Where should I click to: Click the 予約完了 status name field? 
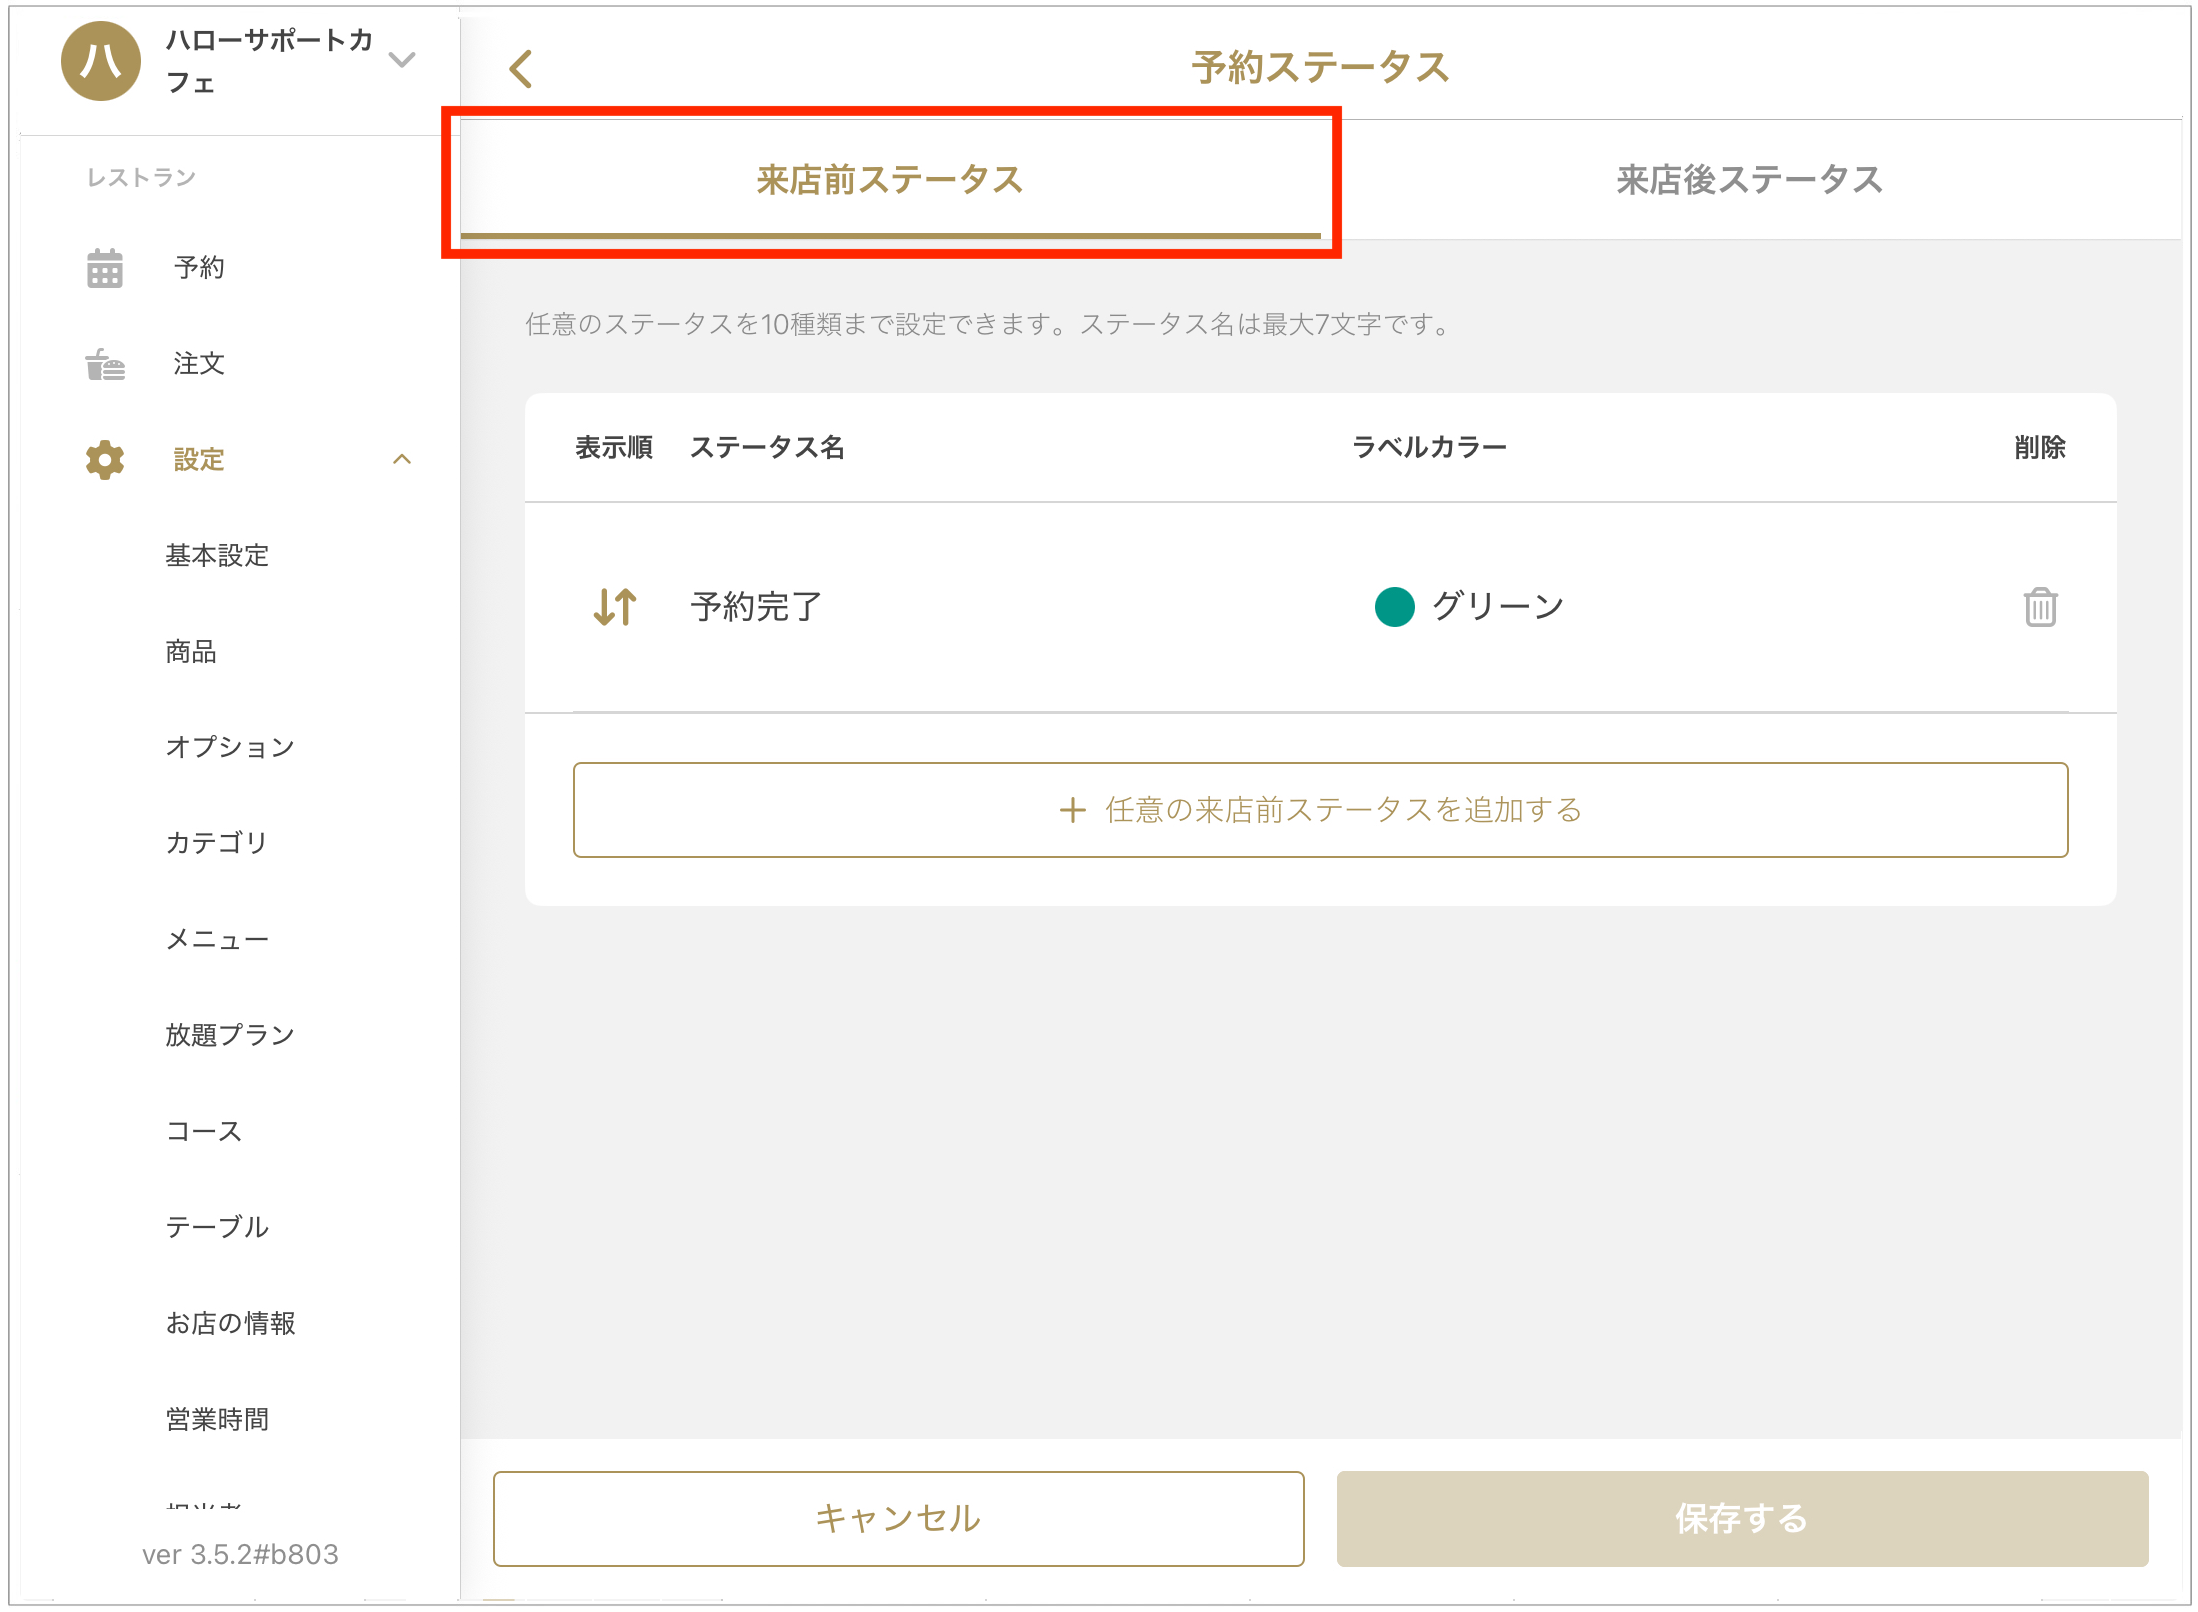757,606
